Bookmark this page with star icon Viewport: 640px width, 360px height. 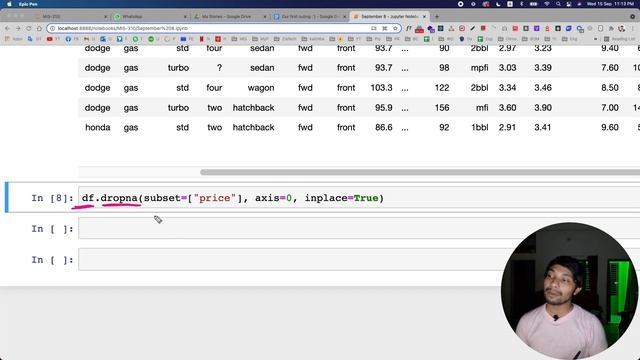point(395,29)
